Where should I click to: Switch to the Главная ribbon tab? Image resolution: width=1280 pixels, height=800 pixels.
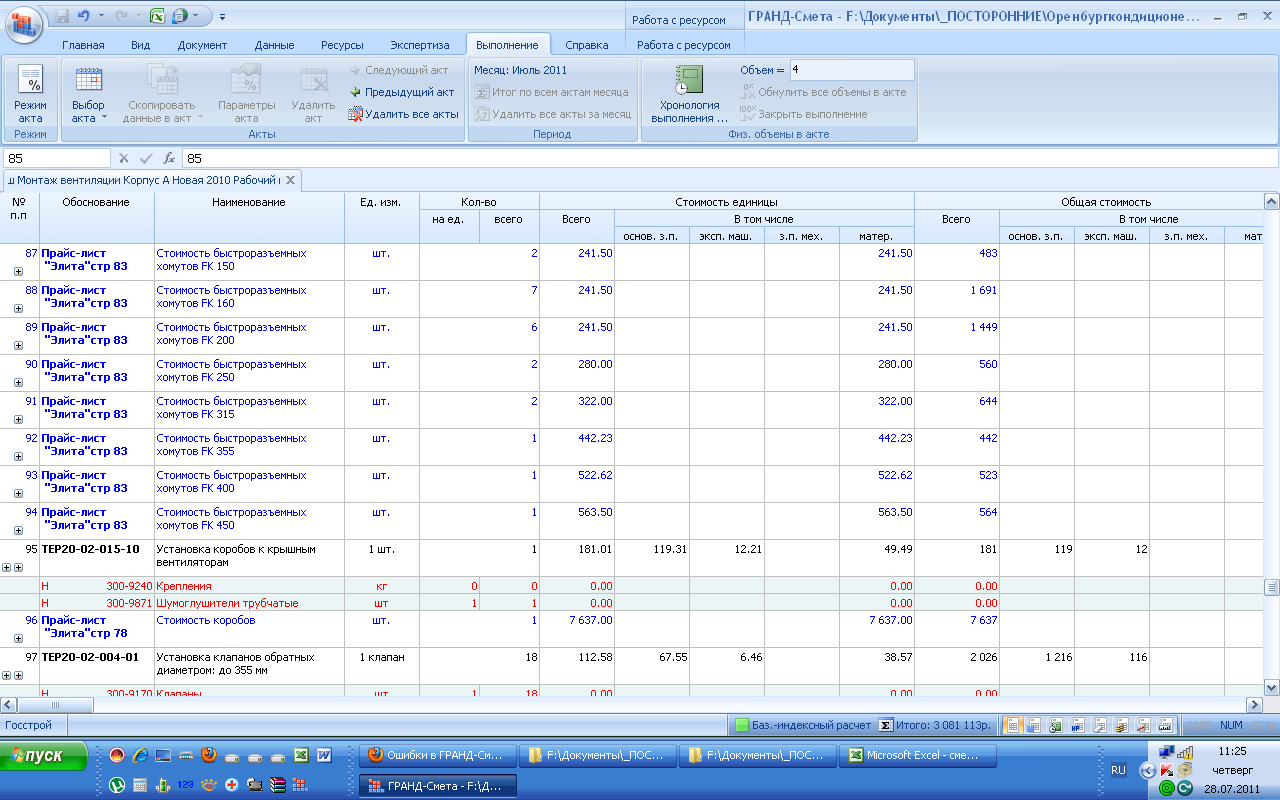pos(83,45)
